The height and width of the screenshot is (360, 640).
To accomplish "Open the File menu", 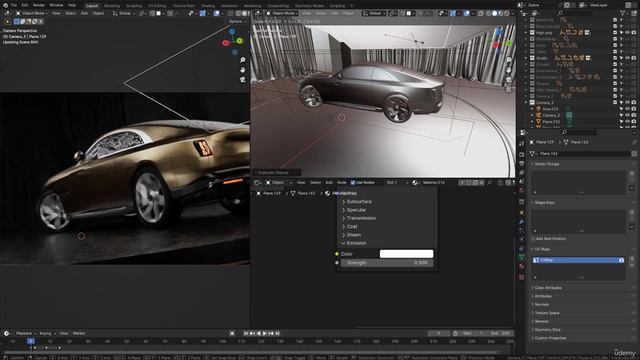I will click(13, 5).
